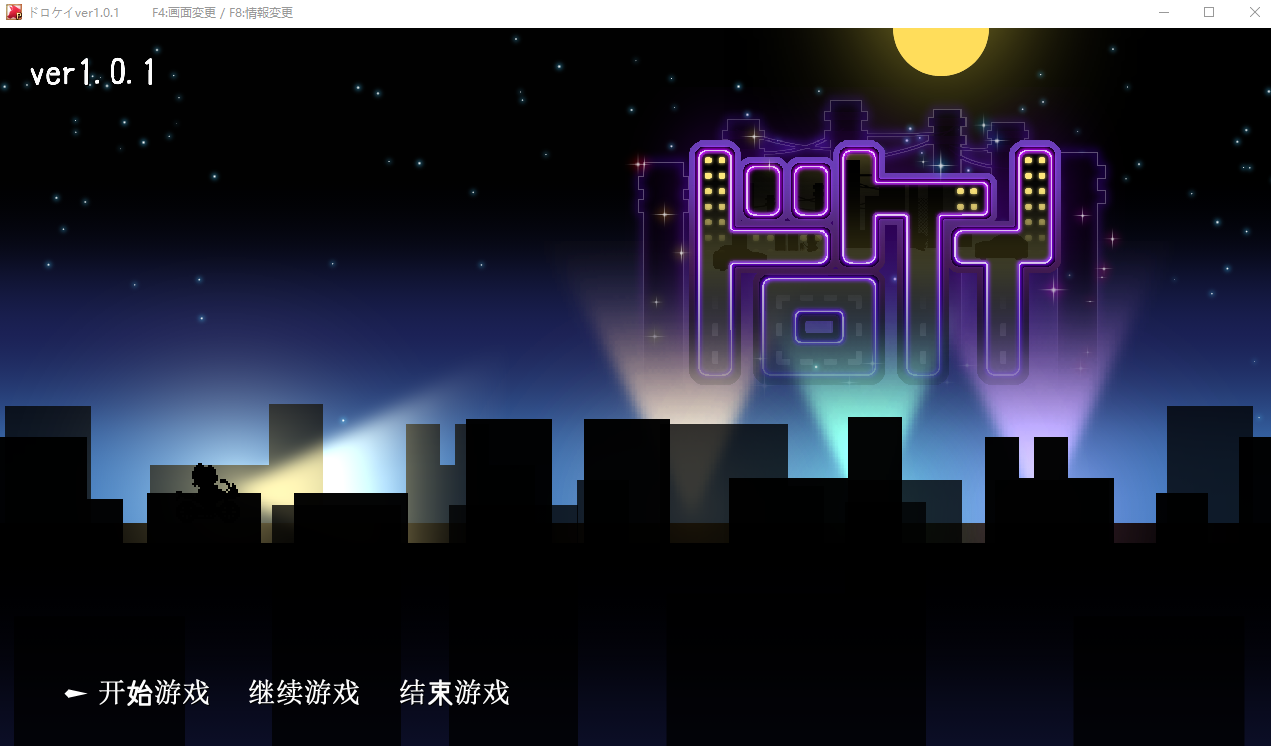1271x746 pixels.
Task: Click the ドロケイ app icon in title bar
Action: coord(14,13)
